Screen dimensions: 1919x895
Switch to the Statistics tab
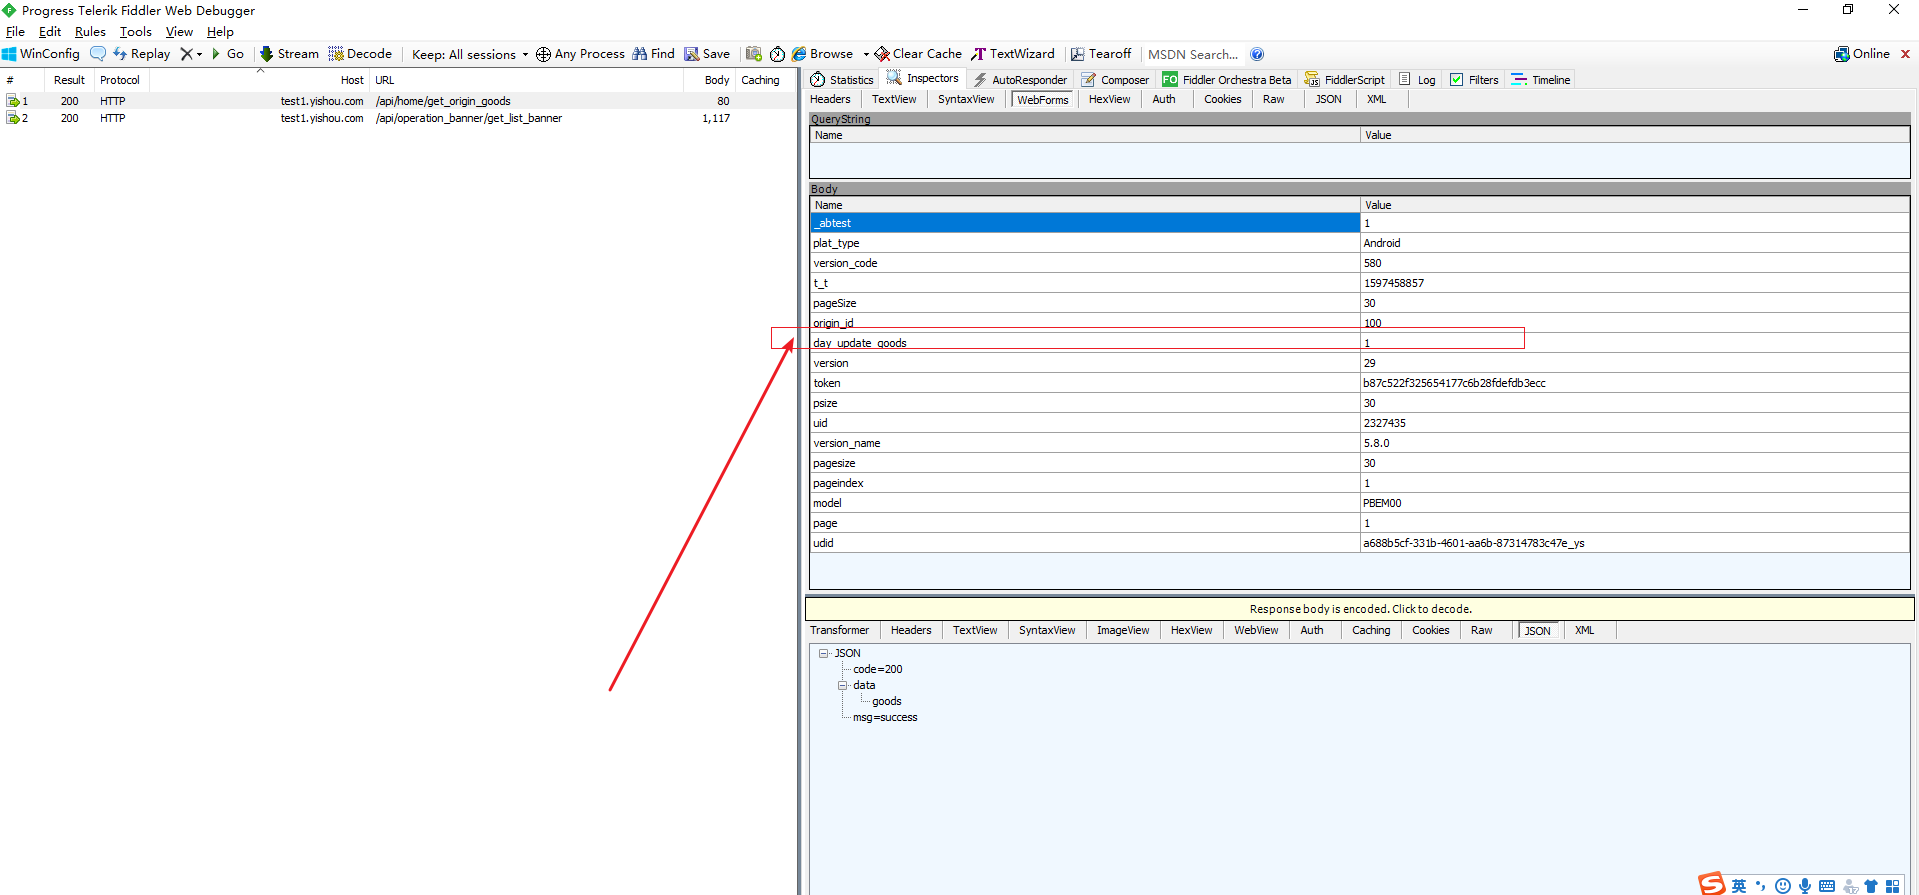(x=842, y=80)
